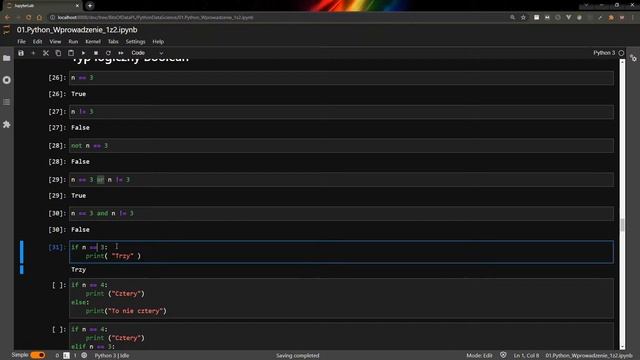
Task: Restart kernel and run all cells icon
Action: pos(121,53)
